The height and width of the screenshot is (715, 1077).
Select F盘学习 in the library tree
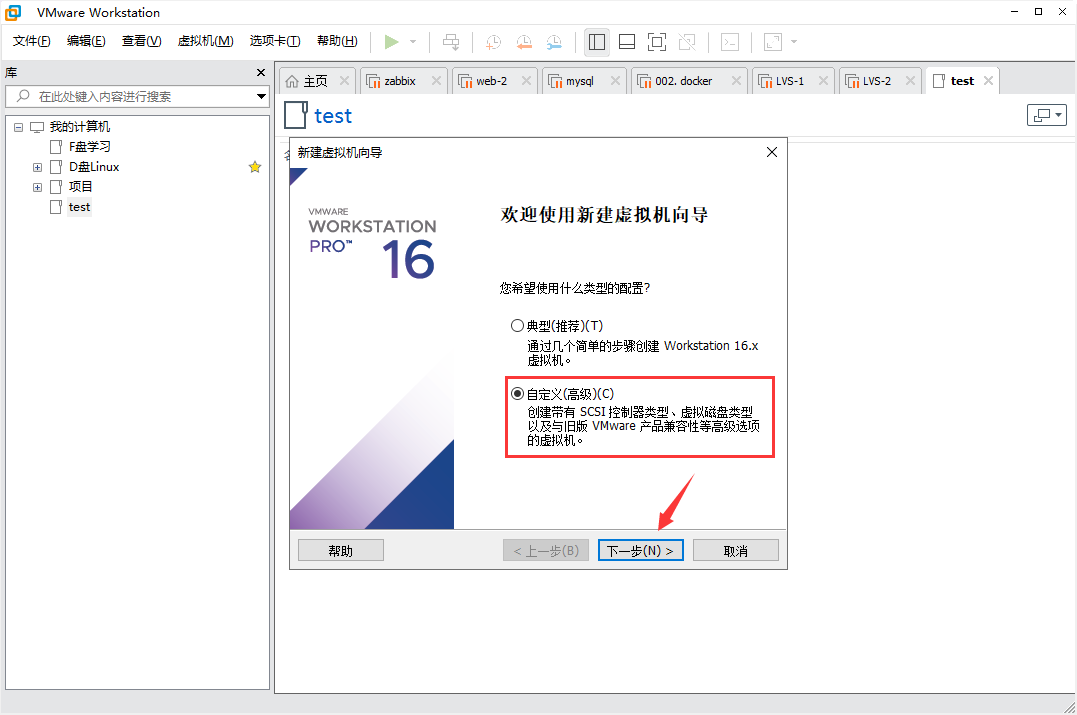tap(89, 147)
